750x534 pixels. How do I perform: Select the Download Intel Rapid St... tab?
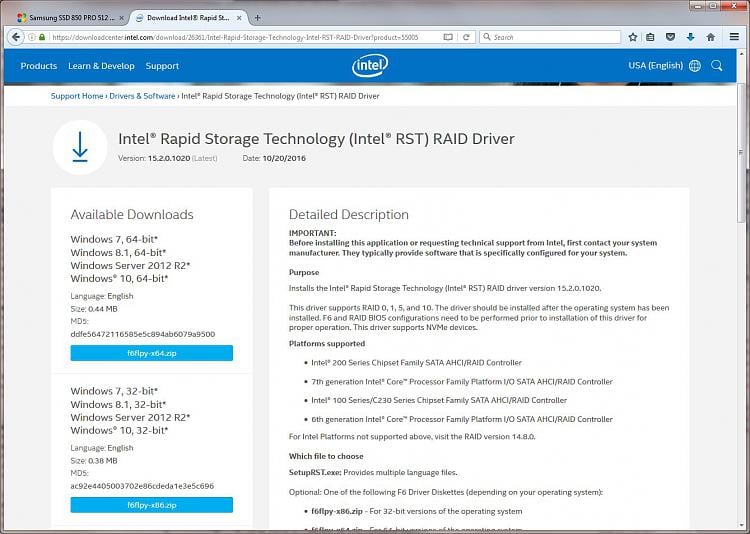coord(188,18)
